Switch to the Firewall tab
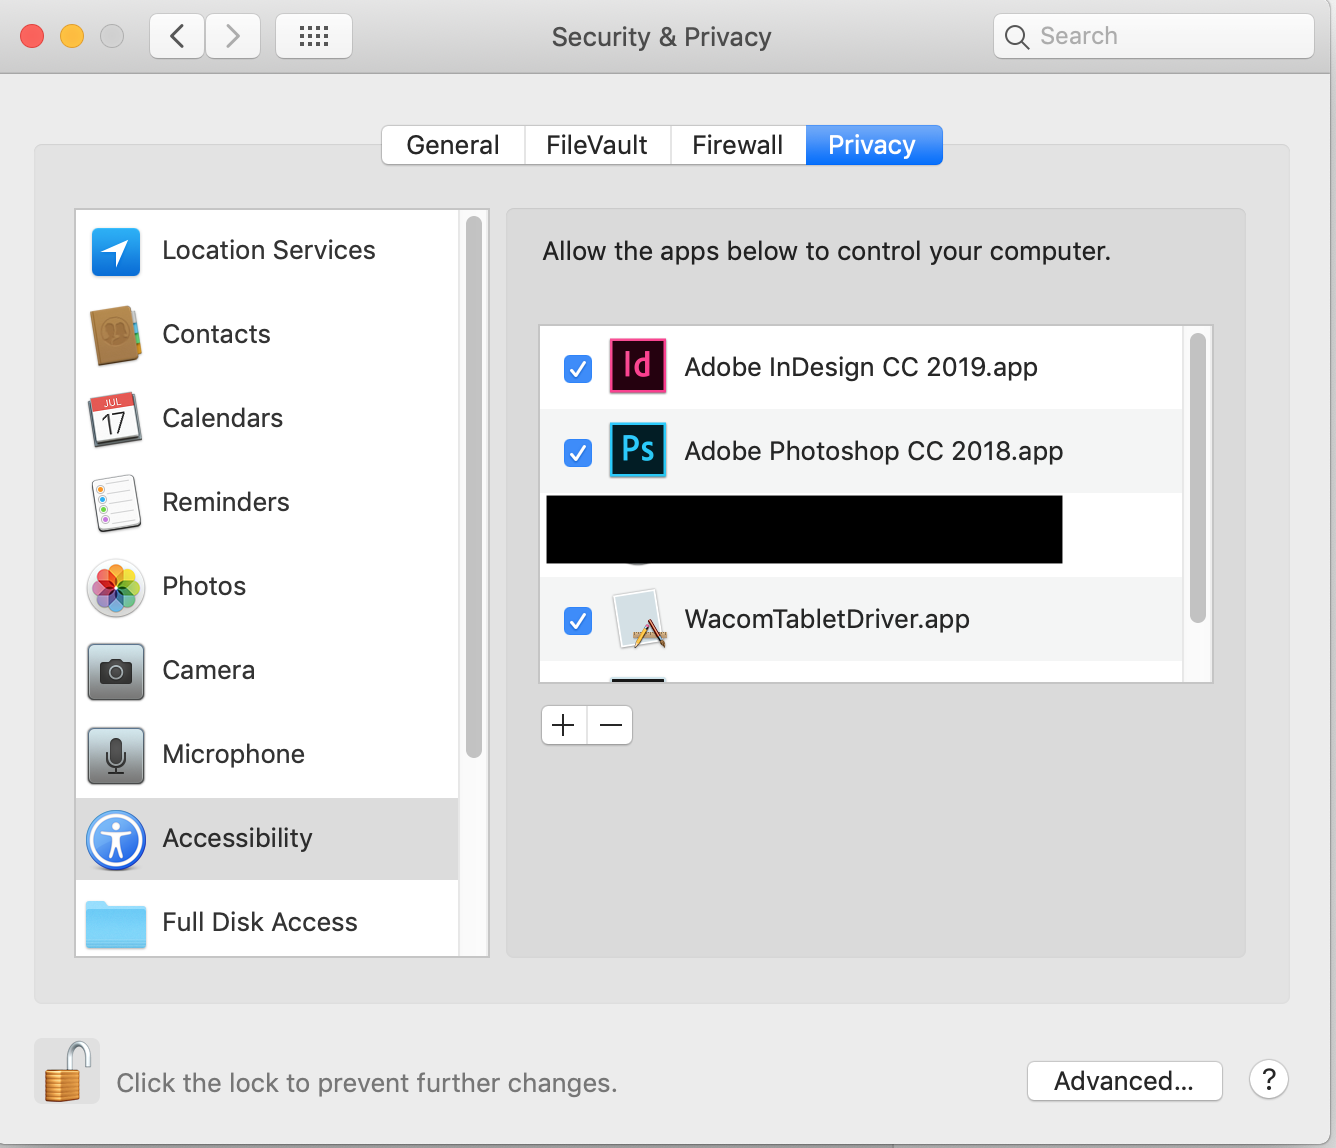The width and height of the screenshot is (1336, 1148). pyautogui.click(x=738, y=145)
